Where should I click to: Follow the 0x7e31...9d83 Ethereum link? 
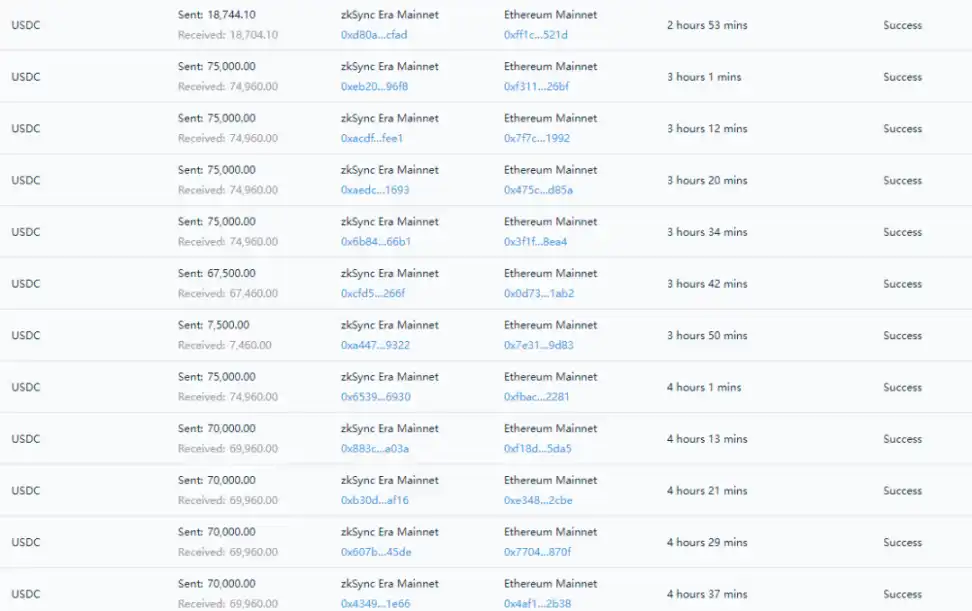(538, 345)
